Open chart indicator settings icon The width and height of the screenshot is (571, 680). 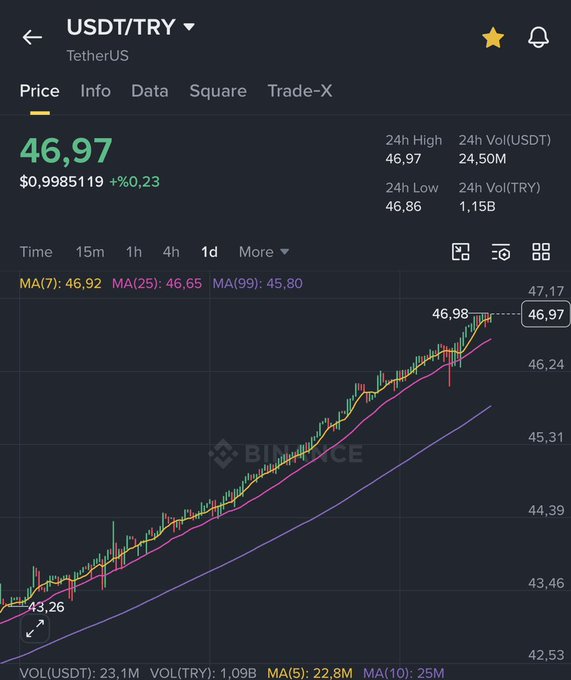coord(501,252)
